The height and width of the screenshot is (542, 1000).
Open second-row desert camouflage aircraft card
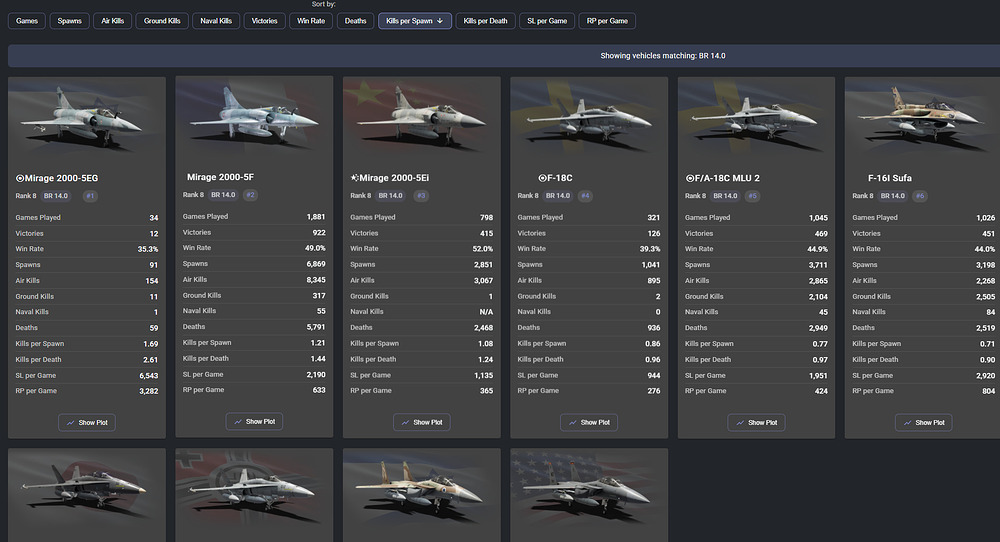pos(422,495)
